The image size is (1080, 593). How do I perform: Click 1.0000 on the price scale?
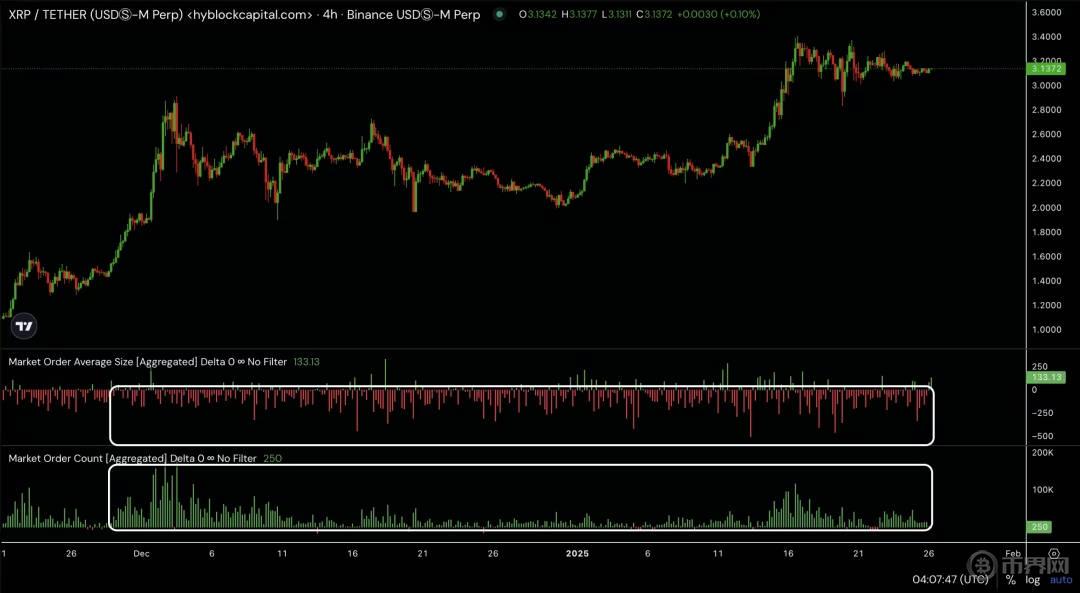coord(1046,330)
